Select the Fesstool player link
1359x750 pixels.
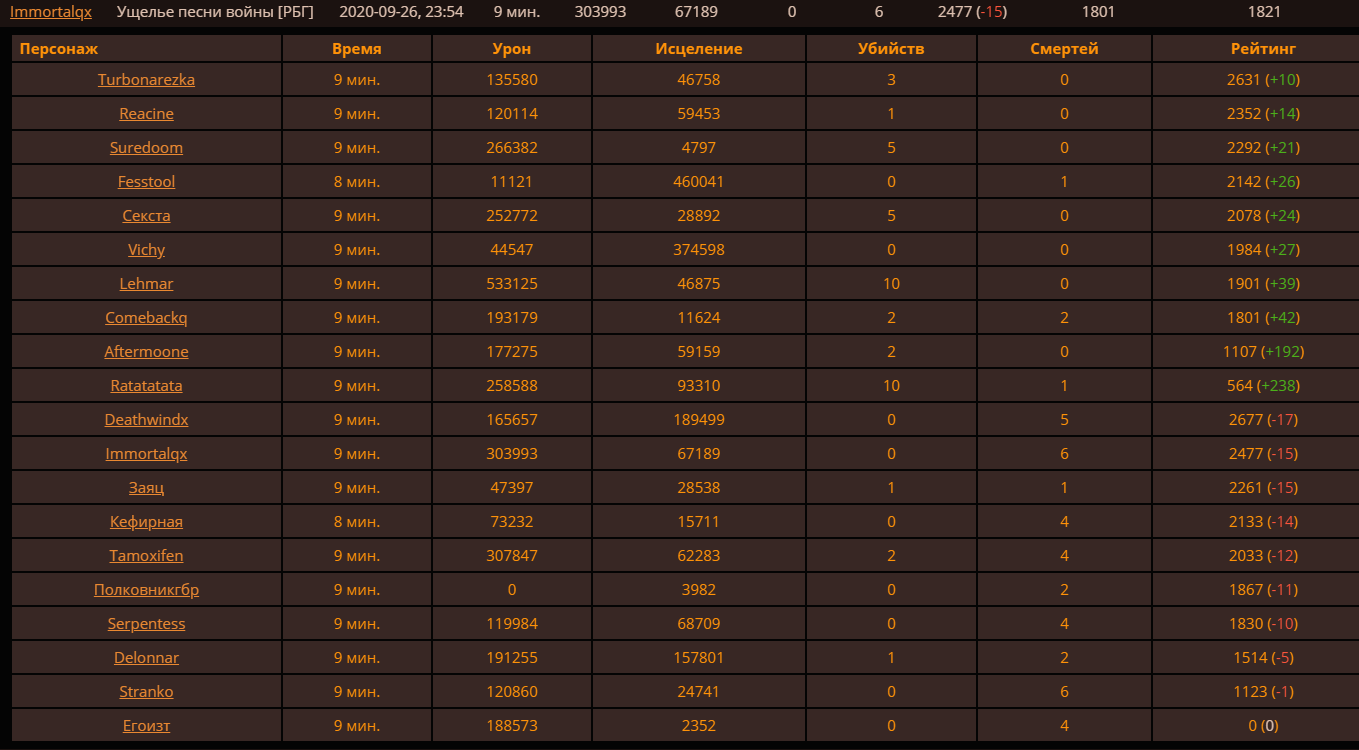[x=146, y=182]
